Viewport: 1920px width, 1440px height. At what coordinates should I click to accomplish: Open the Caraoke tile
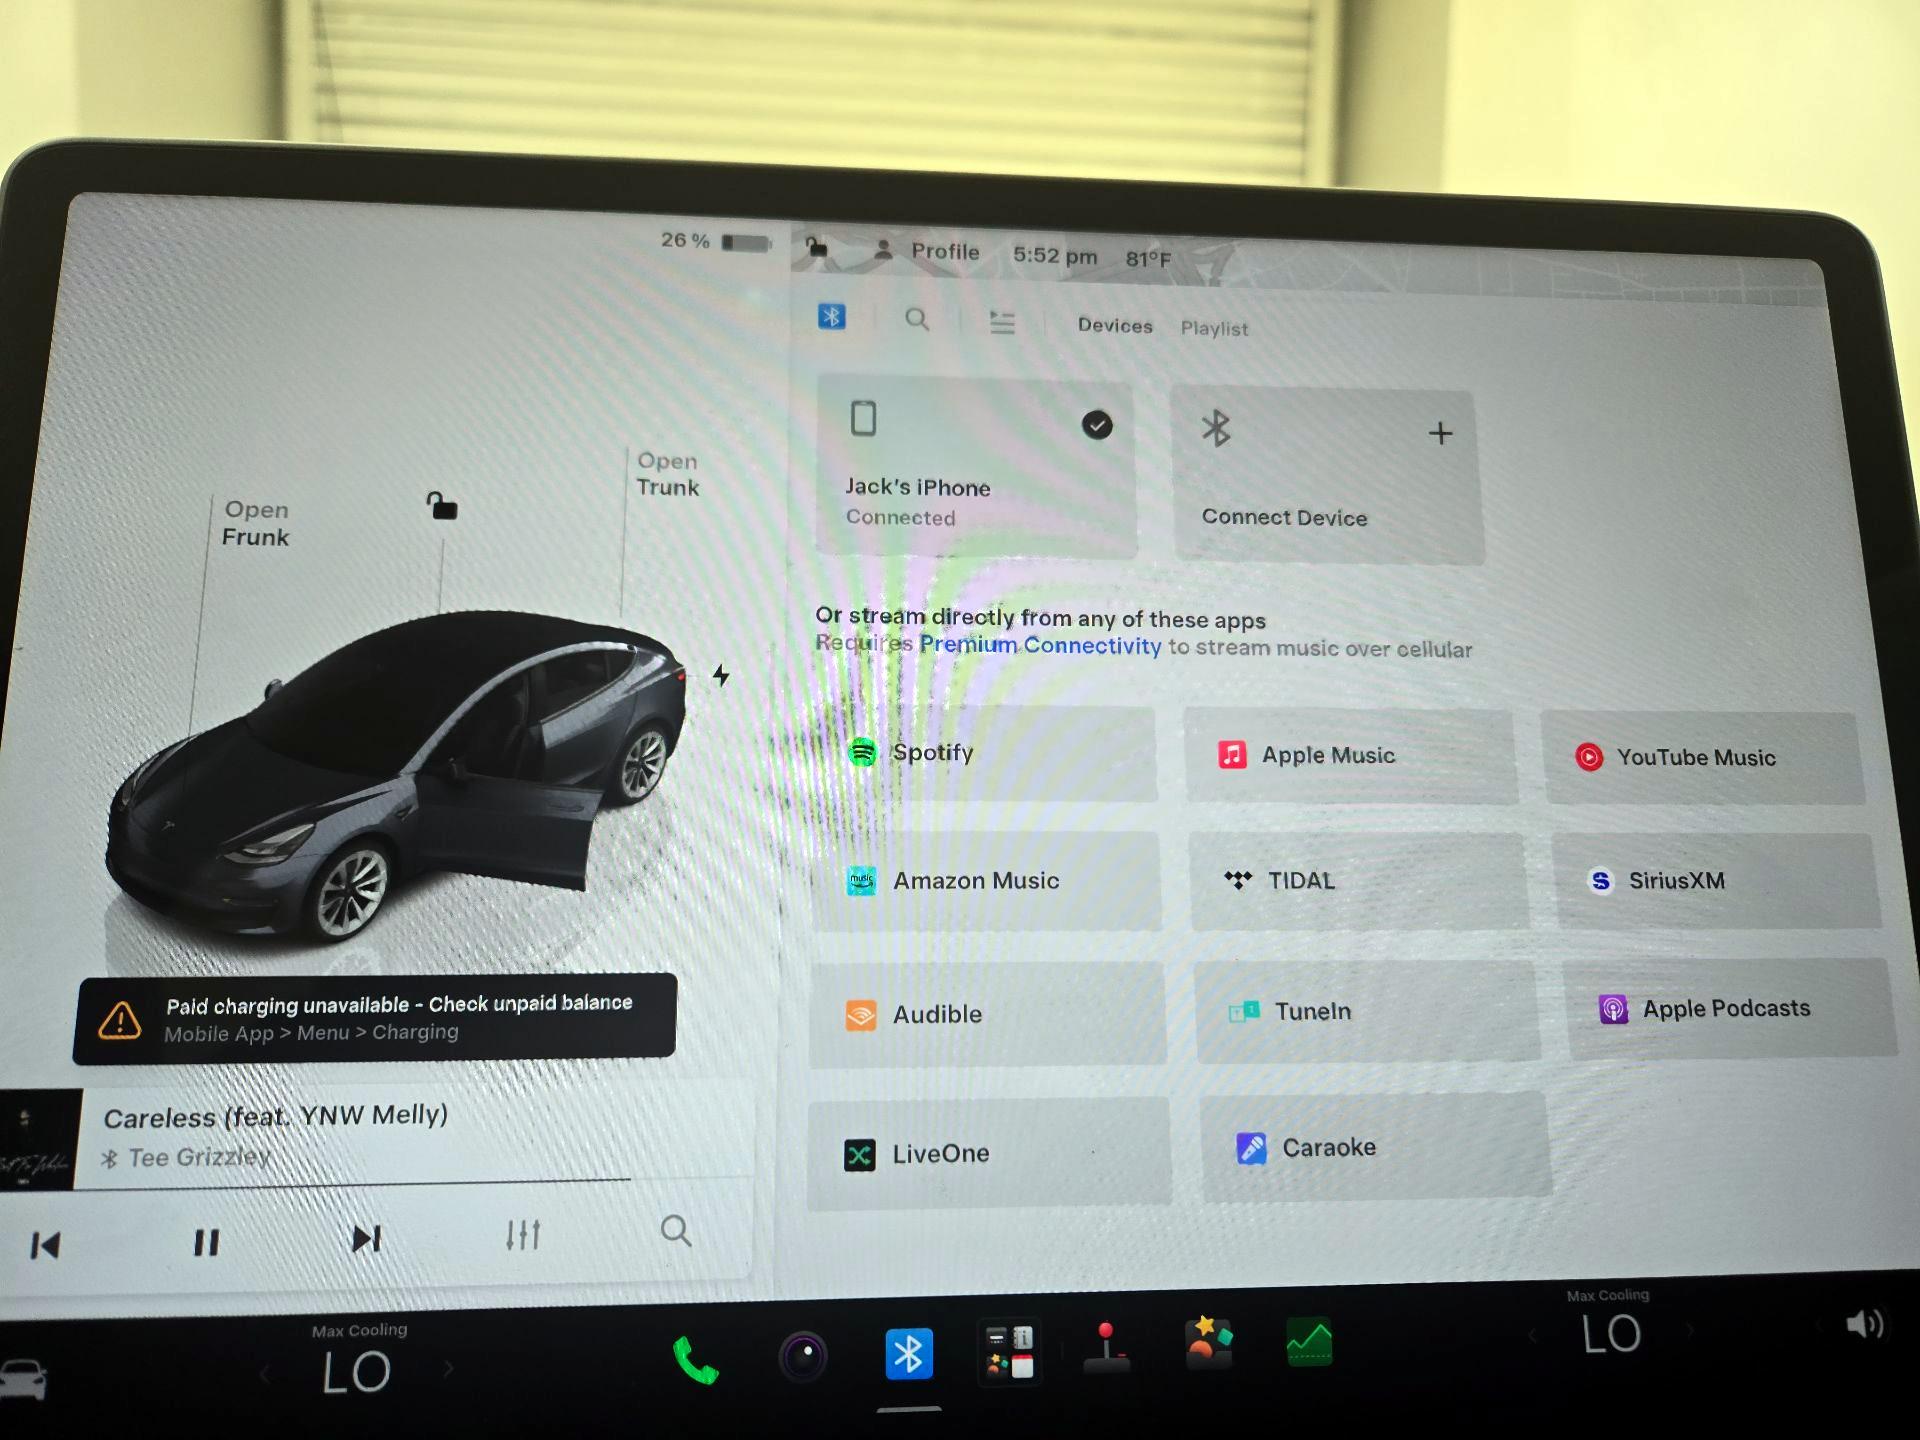[1375, 1147]
